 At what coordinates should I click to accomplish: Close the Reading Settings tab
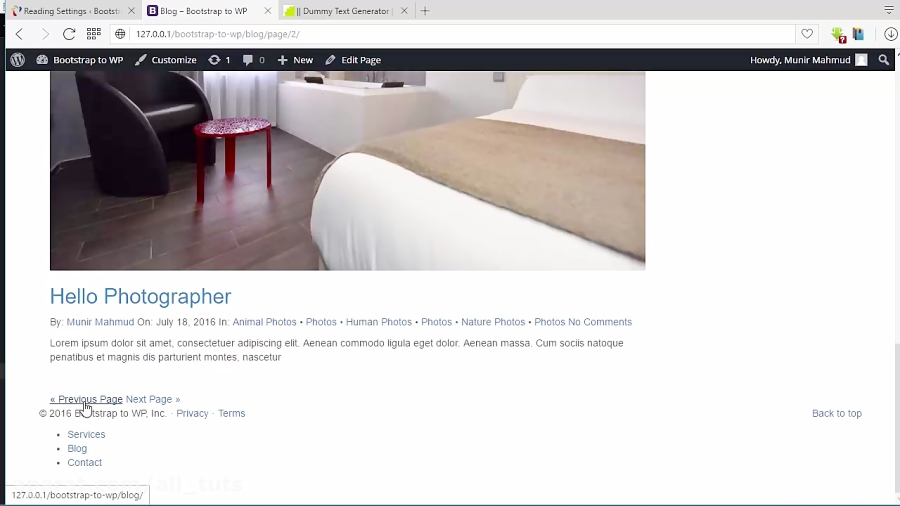(x=131, y=11)
